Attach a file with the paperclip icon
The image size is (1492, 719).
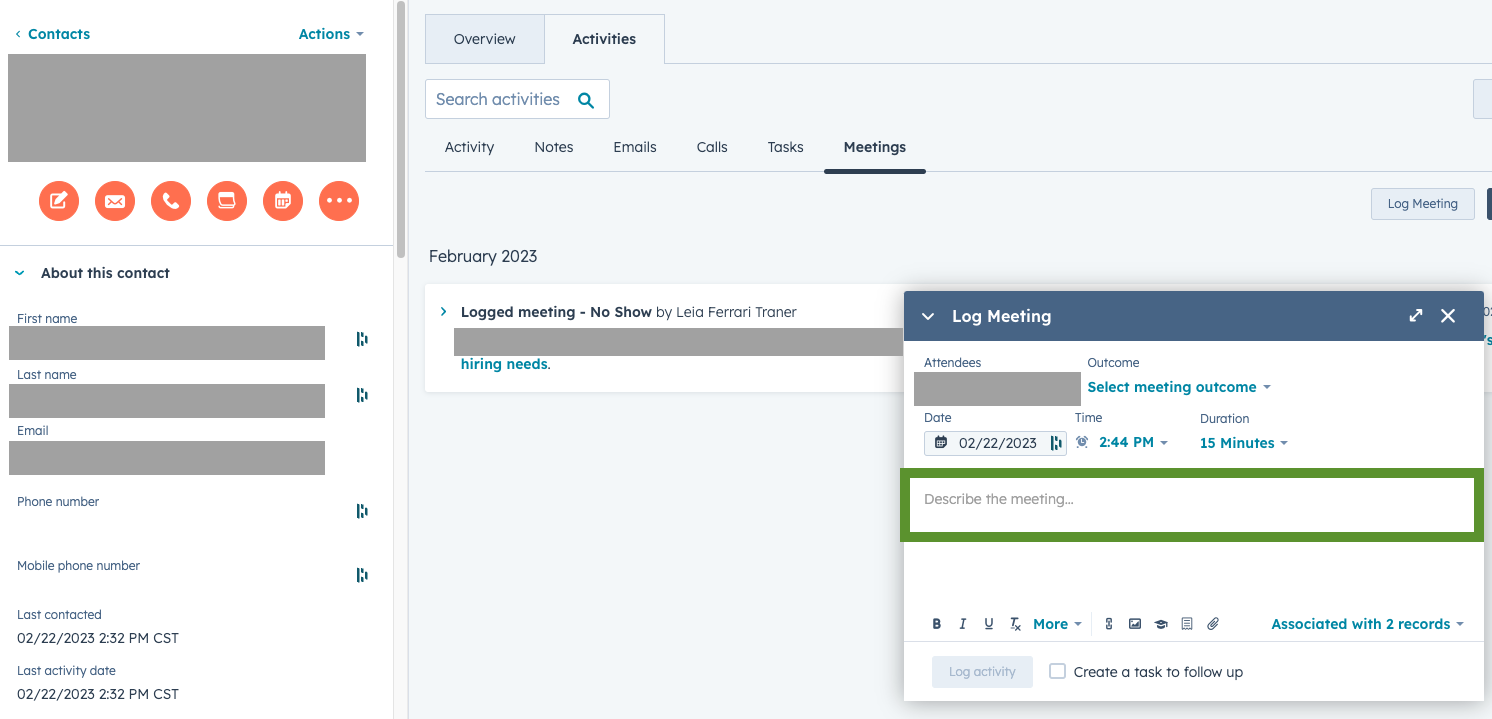coord(1212,623)
